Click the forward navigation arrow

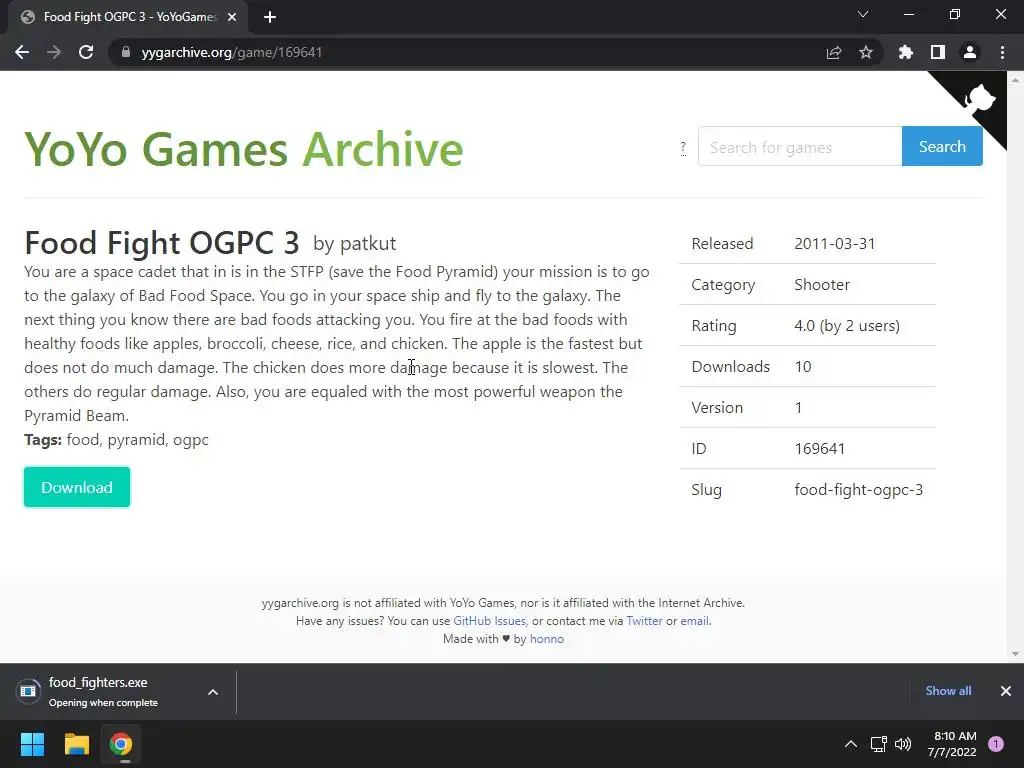click(54, 52)
